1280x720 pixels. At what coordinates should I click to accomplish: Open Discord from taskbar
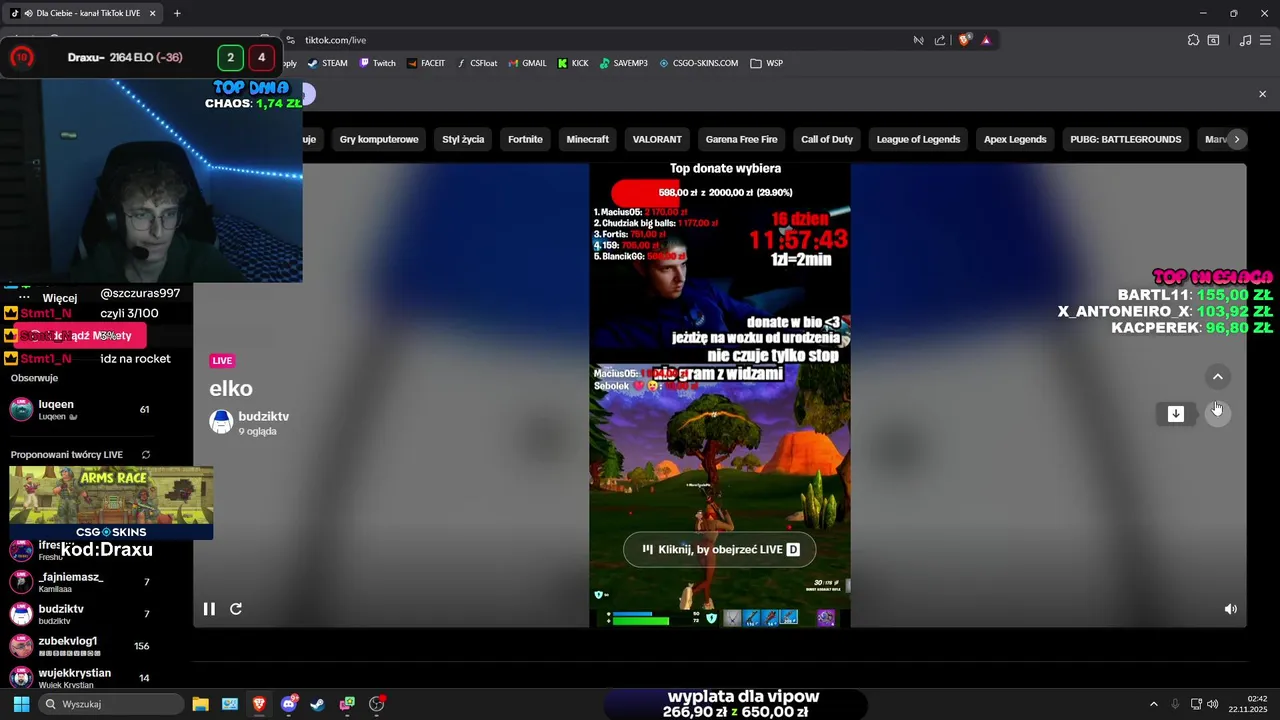click(289, 704)
